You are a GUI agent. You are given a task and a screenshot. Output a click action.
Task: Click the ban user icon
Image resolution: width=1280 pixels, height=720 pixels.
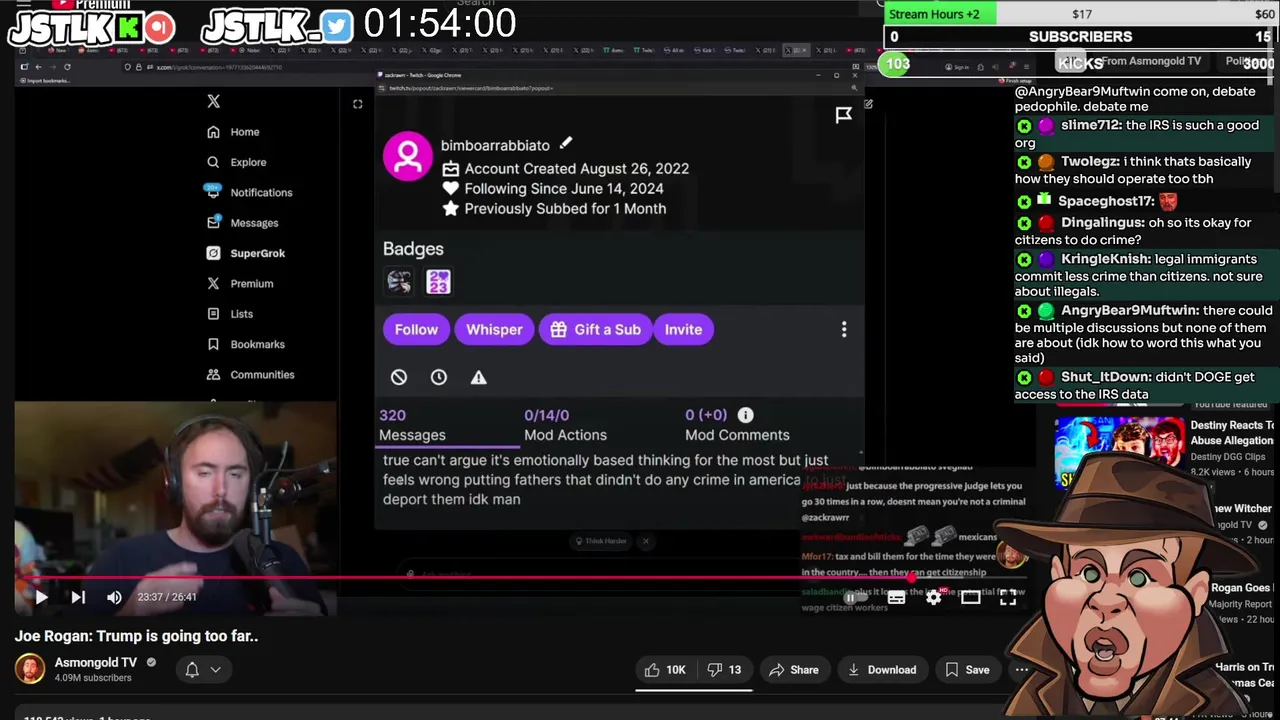399,377
